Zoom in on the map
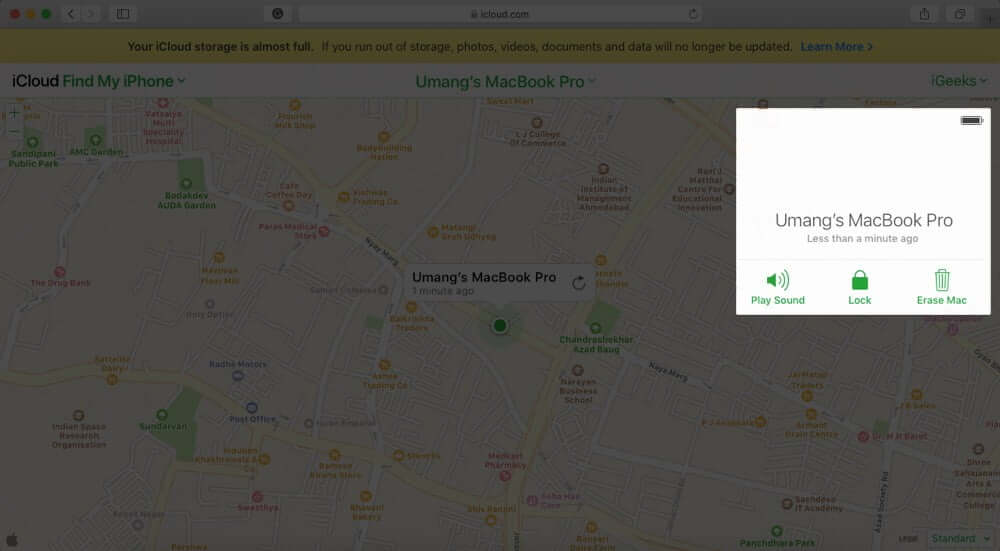Image resolution: width=1000 pixels, height=551 pixels. tap(14, 114)
